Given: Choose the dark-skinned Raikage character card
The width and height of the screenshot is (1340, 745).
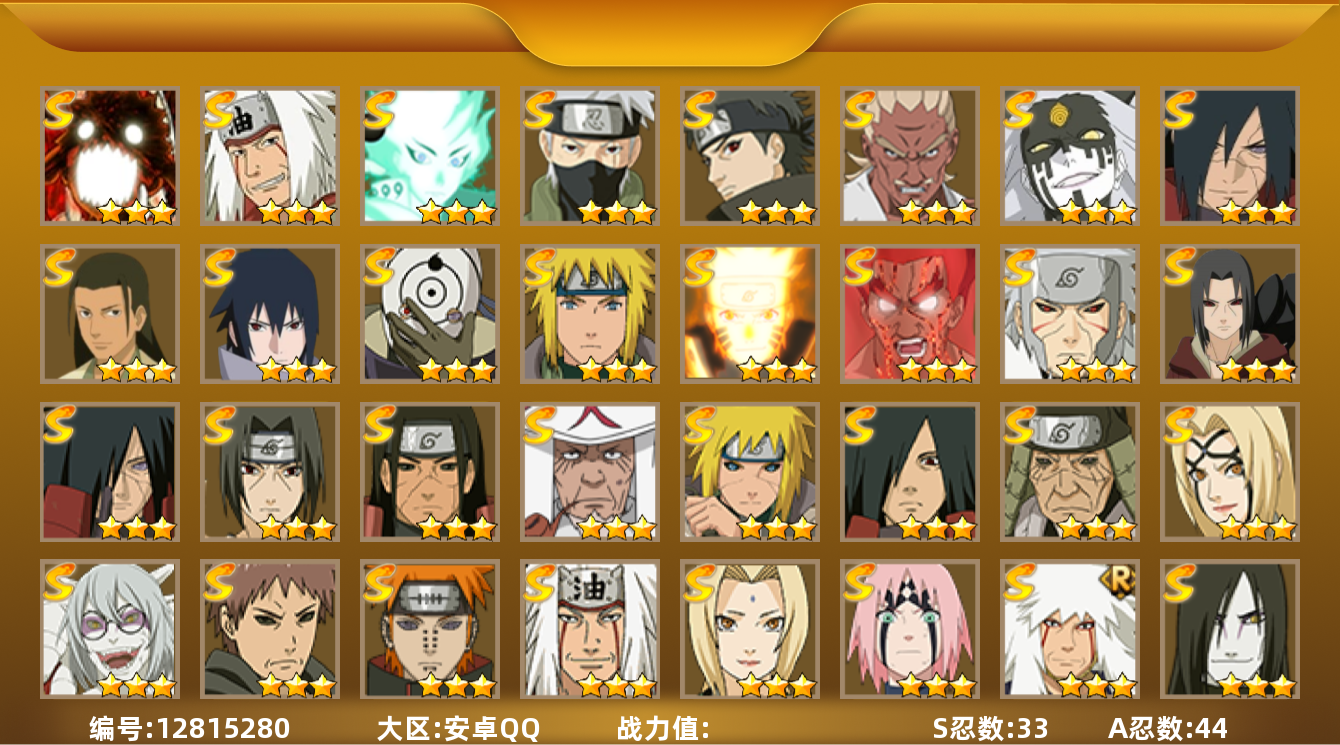Looking at the screenshot, I should point(910,156).
